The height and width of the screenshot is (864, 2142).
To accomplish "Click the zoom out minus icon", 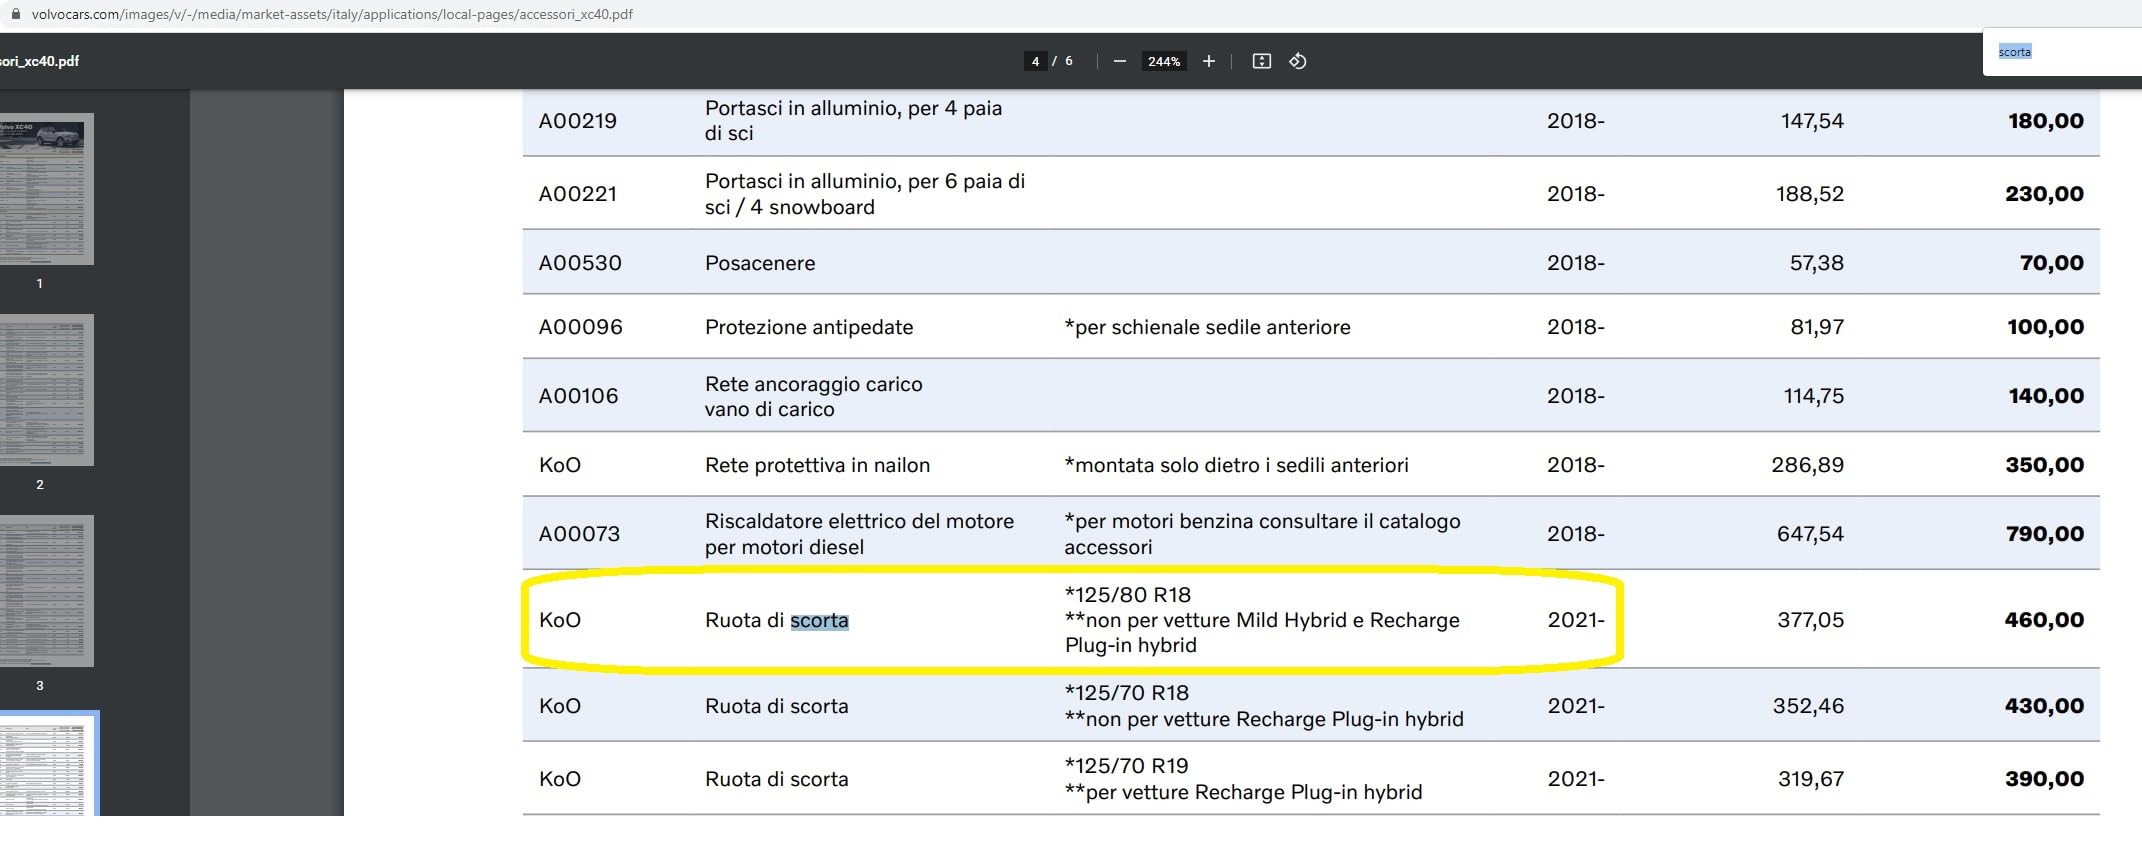I will pos(1120,61).
